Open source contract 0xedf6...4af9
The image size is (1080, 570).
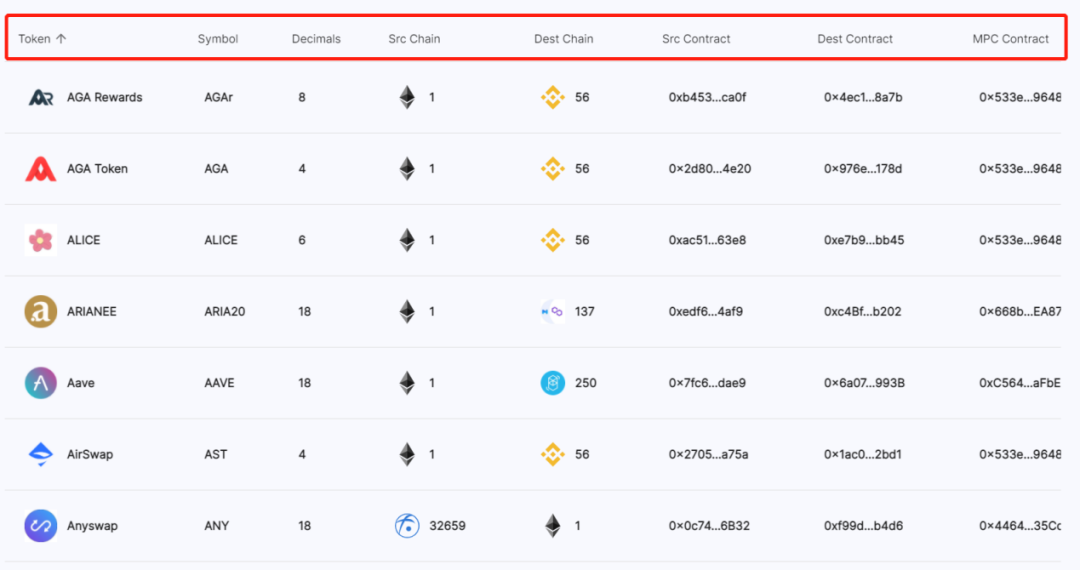[x=706, y=312]
